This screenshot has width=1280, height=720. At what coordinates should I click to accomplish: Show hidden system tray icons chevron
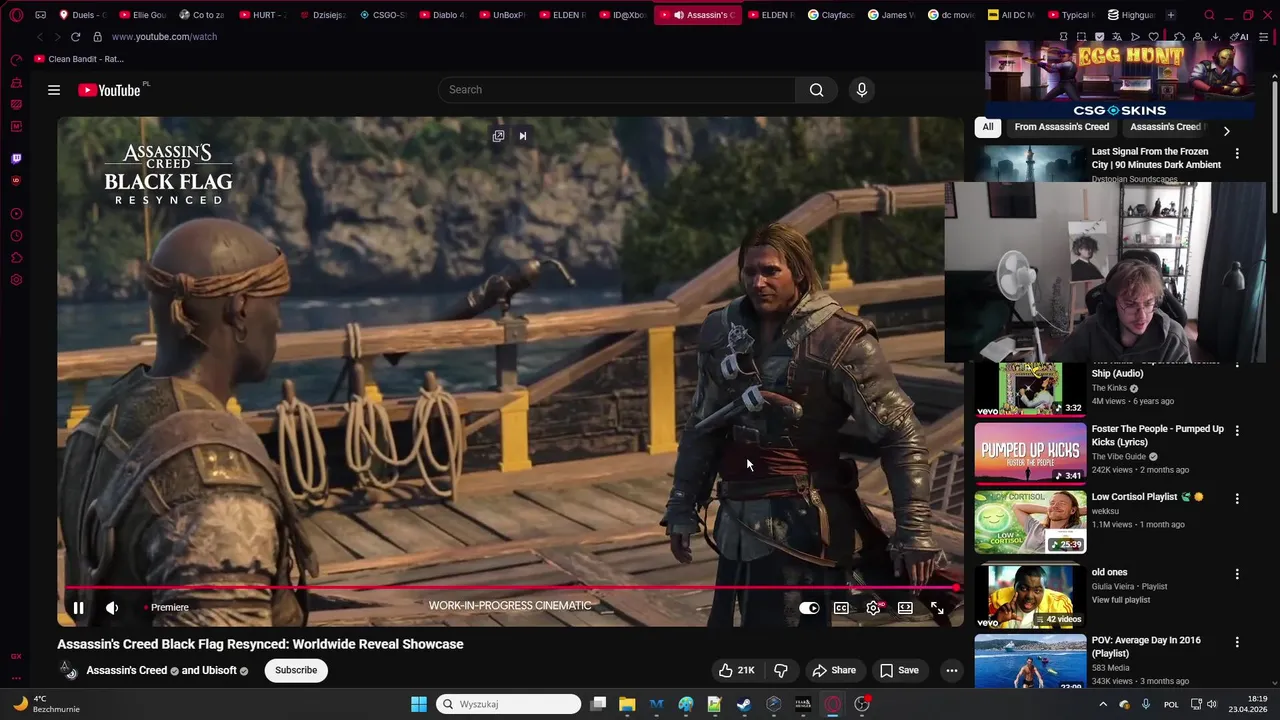1103,704
